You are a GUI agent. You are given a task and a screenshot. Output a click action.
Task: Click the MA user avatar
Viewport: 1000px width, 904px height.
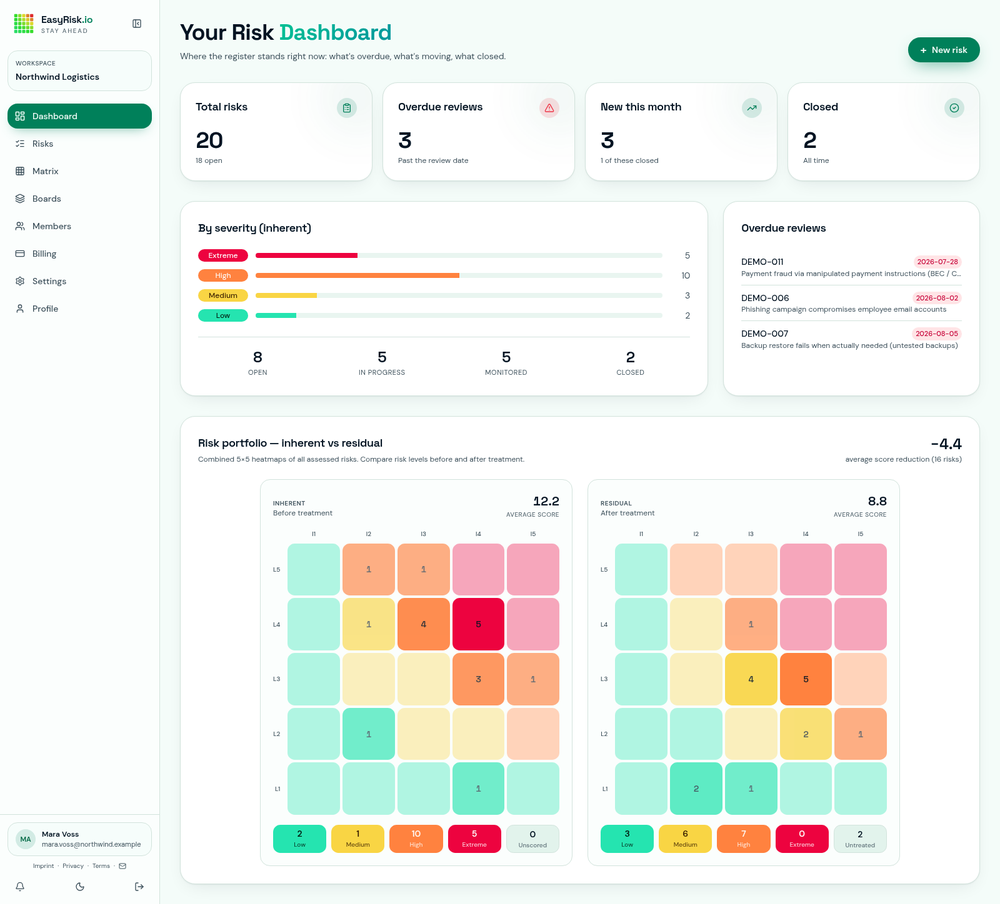click(26, 839)
